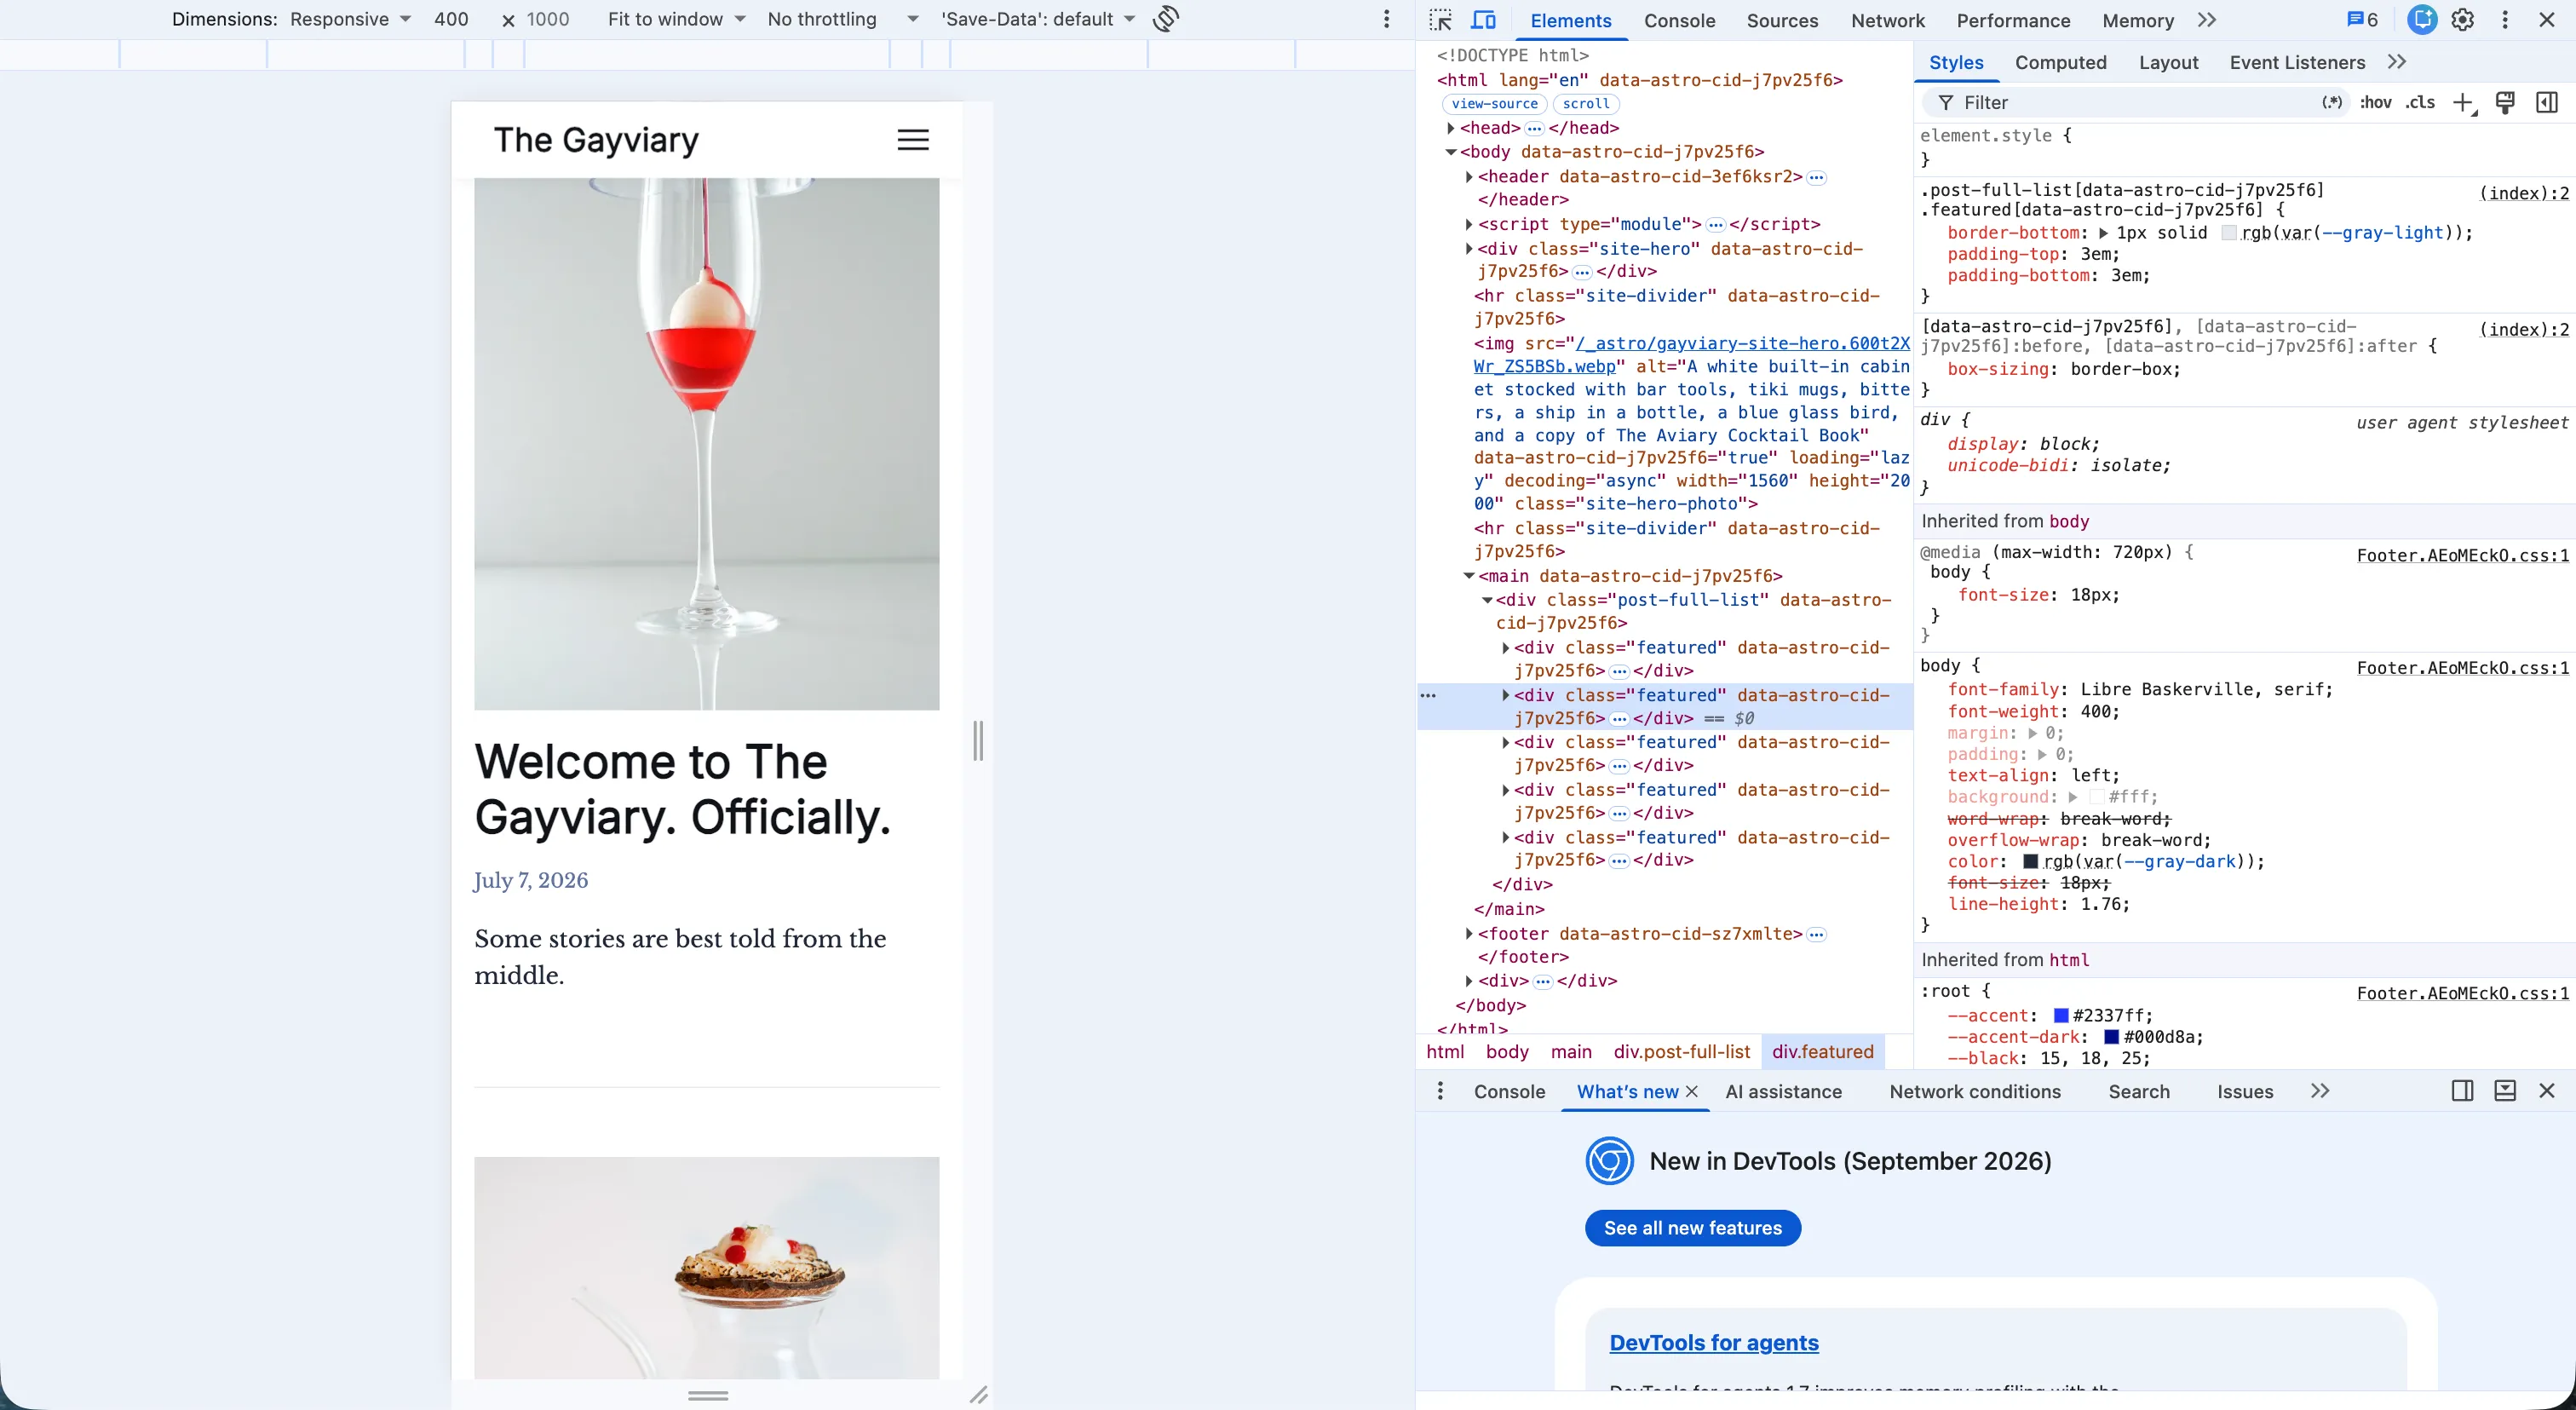Screen dimensions: 2576x1410
Task: Toggle the computed styles sidebar icon
Action: [2547, 102]
